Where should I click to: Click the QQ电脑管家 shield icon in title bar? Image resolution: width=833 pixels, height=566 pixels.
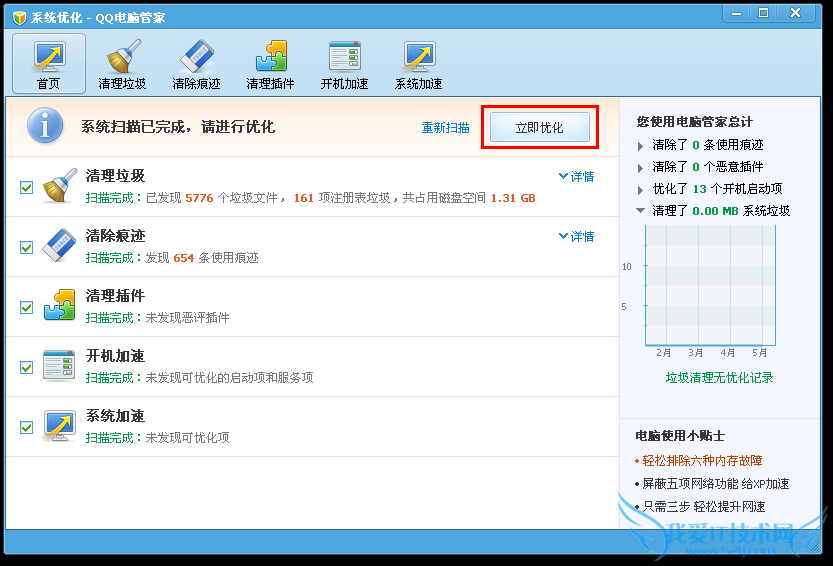tap(20, 18)
